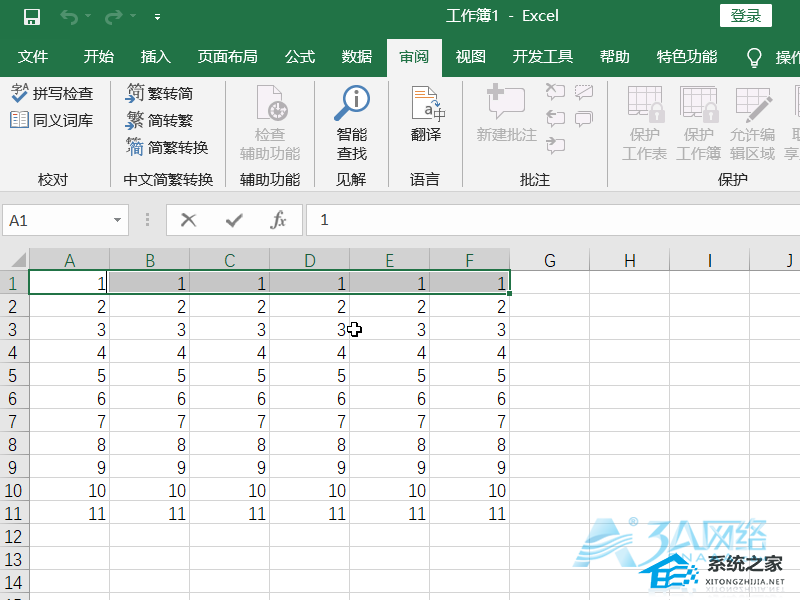The width and height of the screenshot is (800, 600).
Task: Switch to the 视图 ribbon tab
Action: pos(470,56)
